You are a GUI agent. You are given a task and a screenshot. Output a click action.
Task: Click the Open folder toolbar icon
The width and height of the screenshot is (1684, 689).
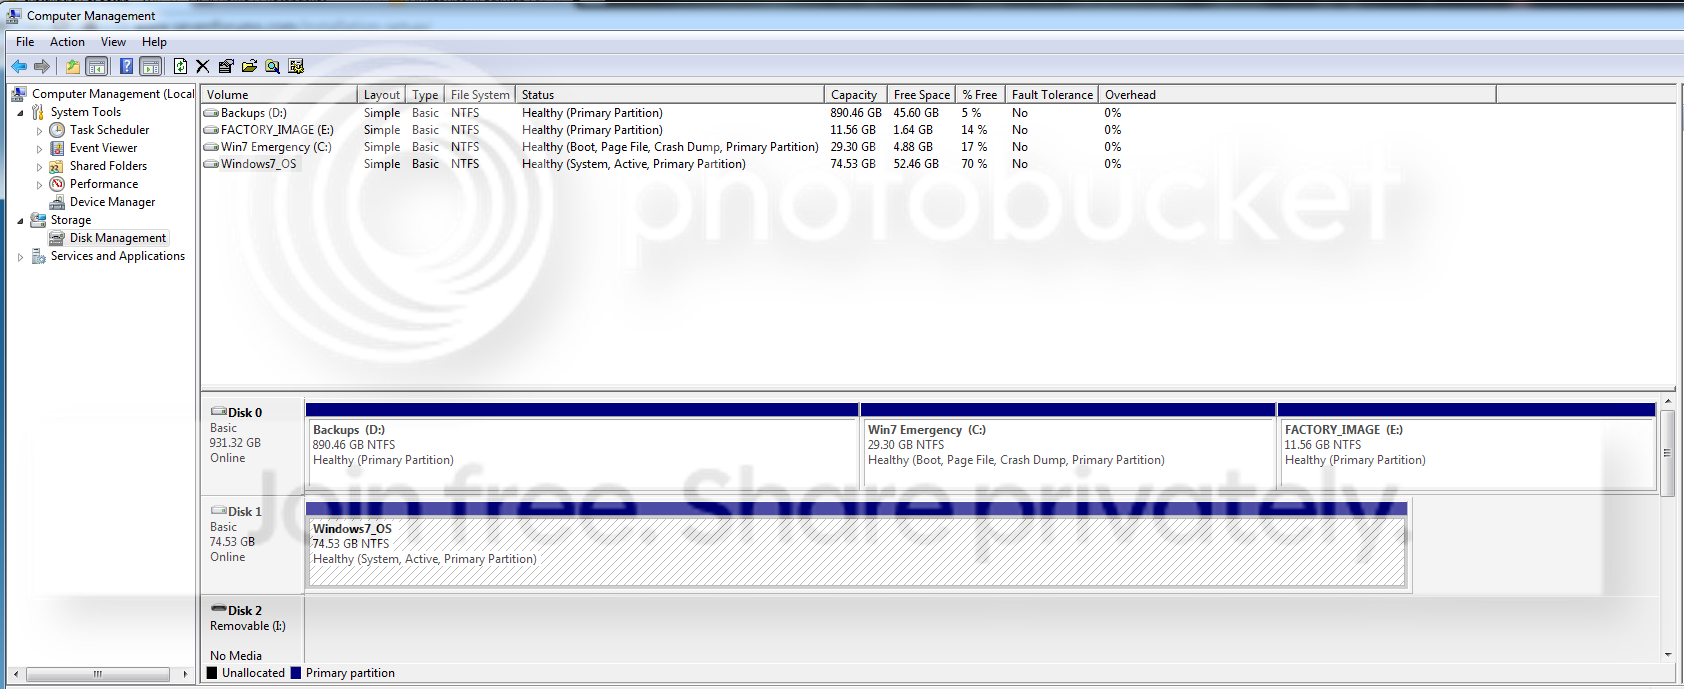(x=249, y=66)
